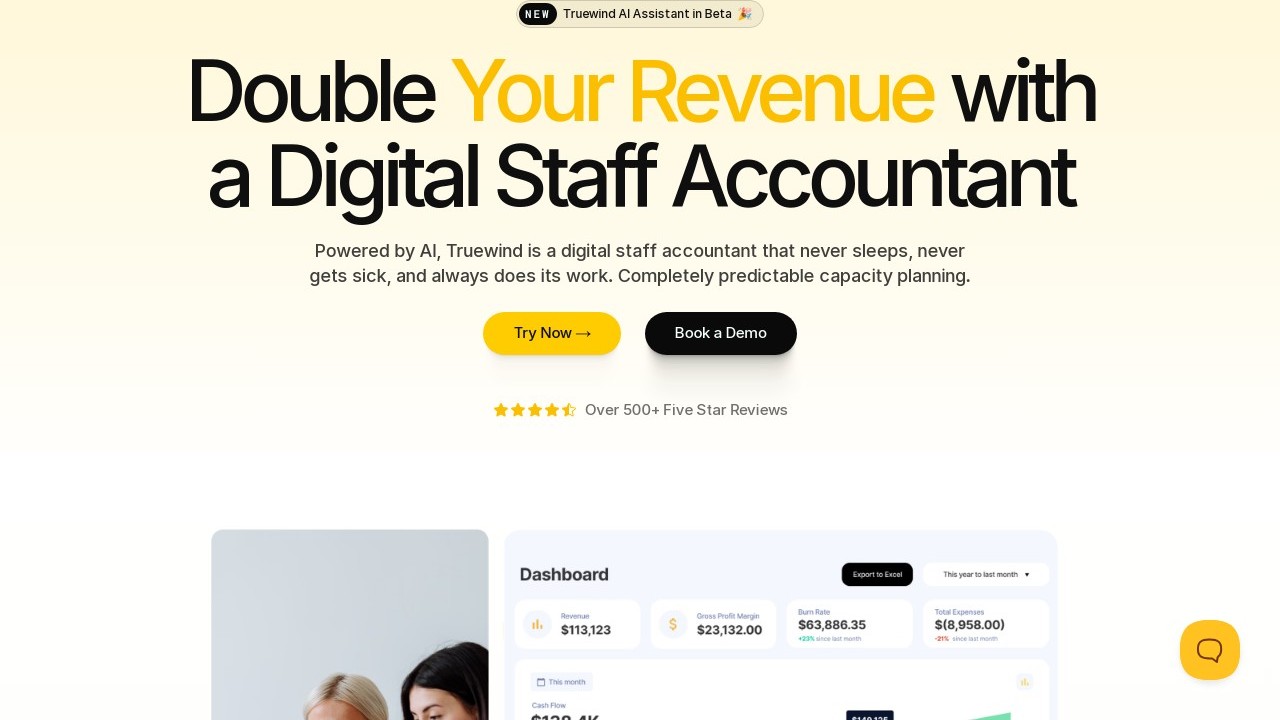
Task: Click the Revenue bar chart icon
Action: pyautogui.click(x=537, y=624)
